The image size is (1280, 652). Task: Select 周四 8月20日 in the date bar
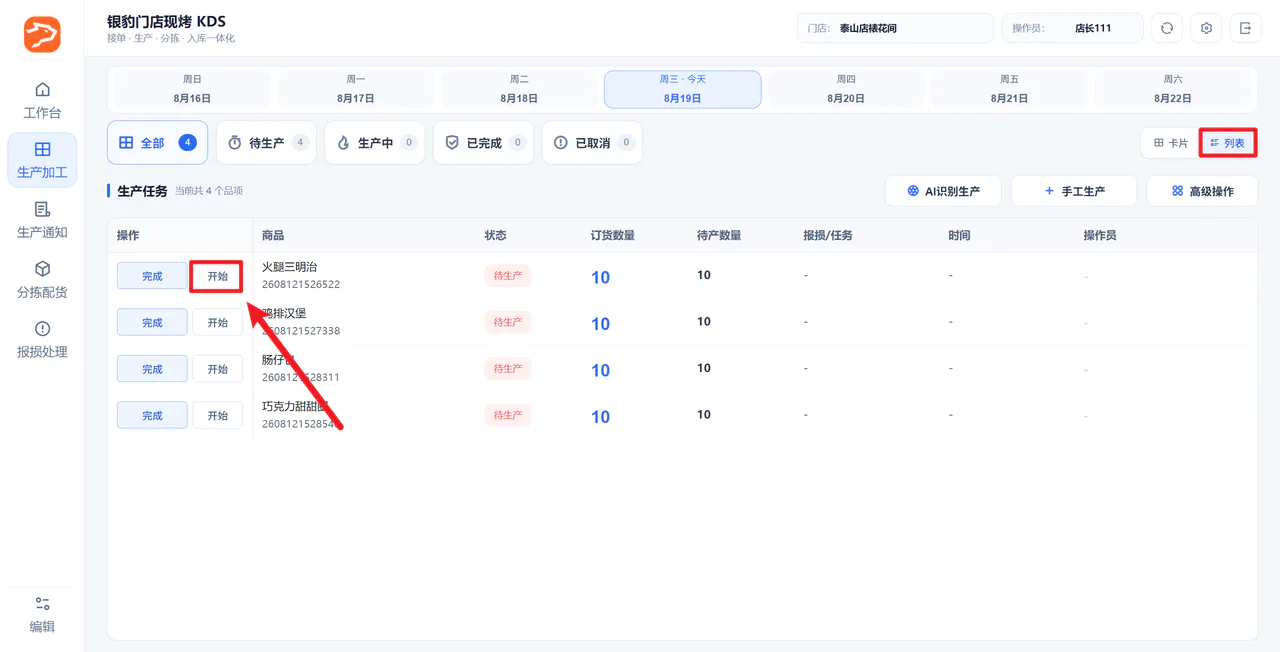846,89
